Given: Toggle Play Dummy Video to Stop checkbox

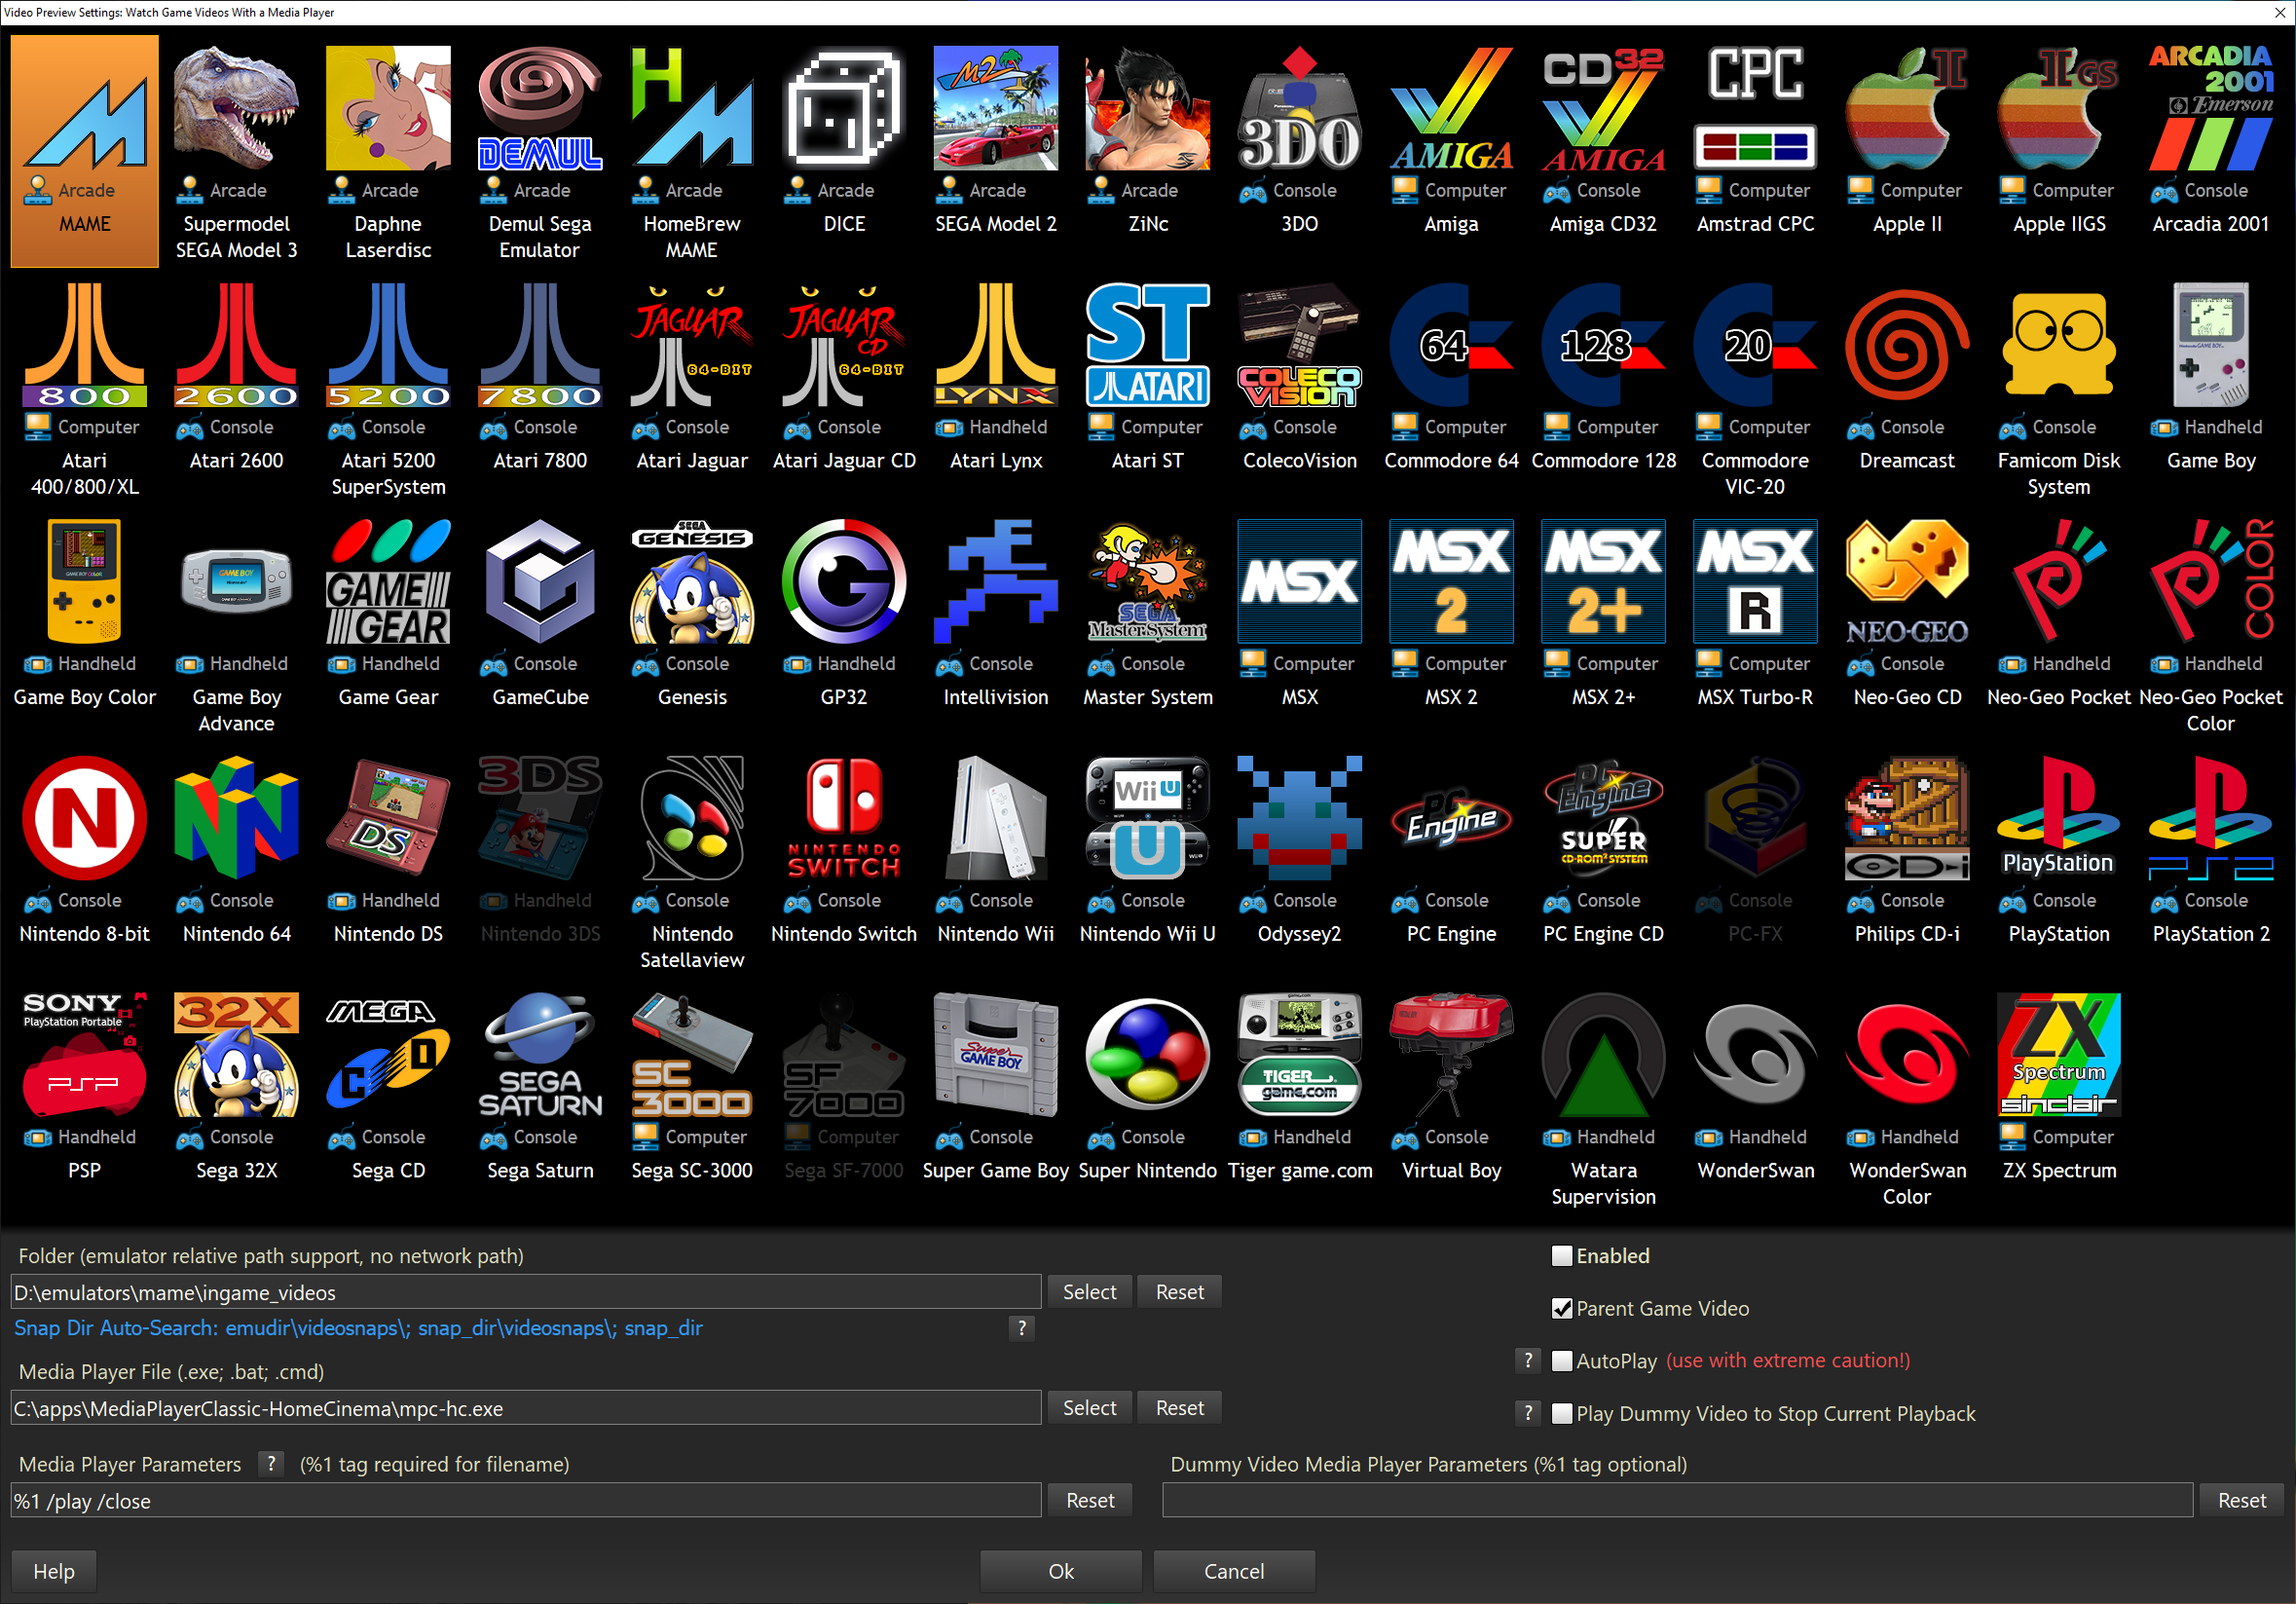Looking at the screenshot, I should click(x=1561, y=1414).
